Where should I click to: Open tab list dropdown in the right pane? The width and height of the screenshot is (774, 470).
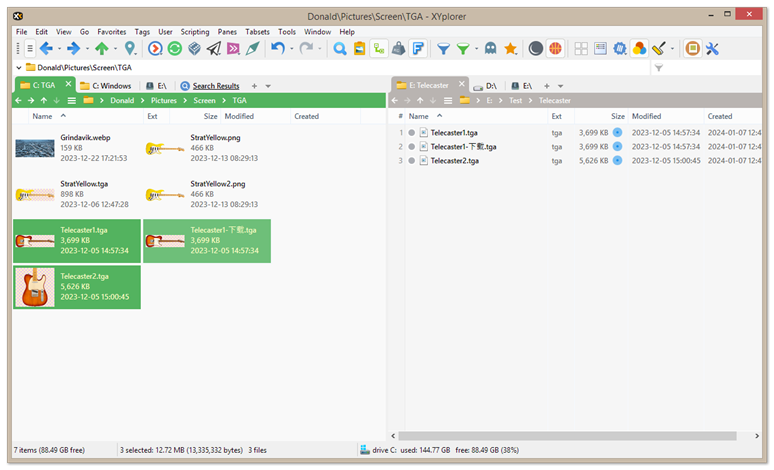click(x=561, y=86)
